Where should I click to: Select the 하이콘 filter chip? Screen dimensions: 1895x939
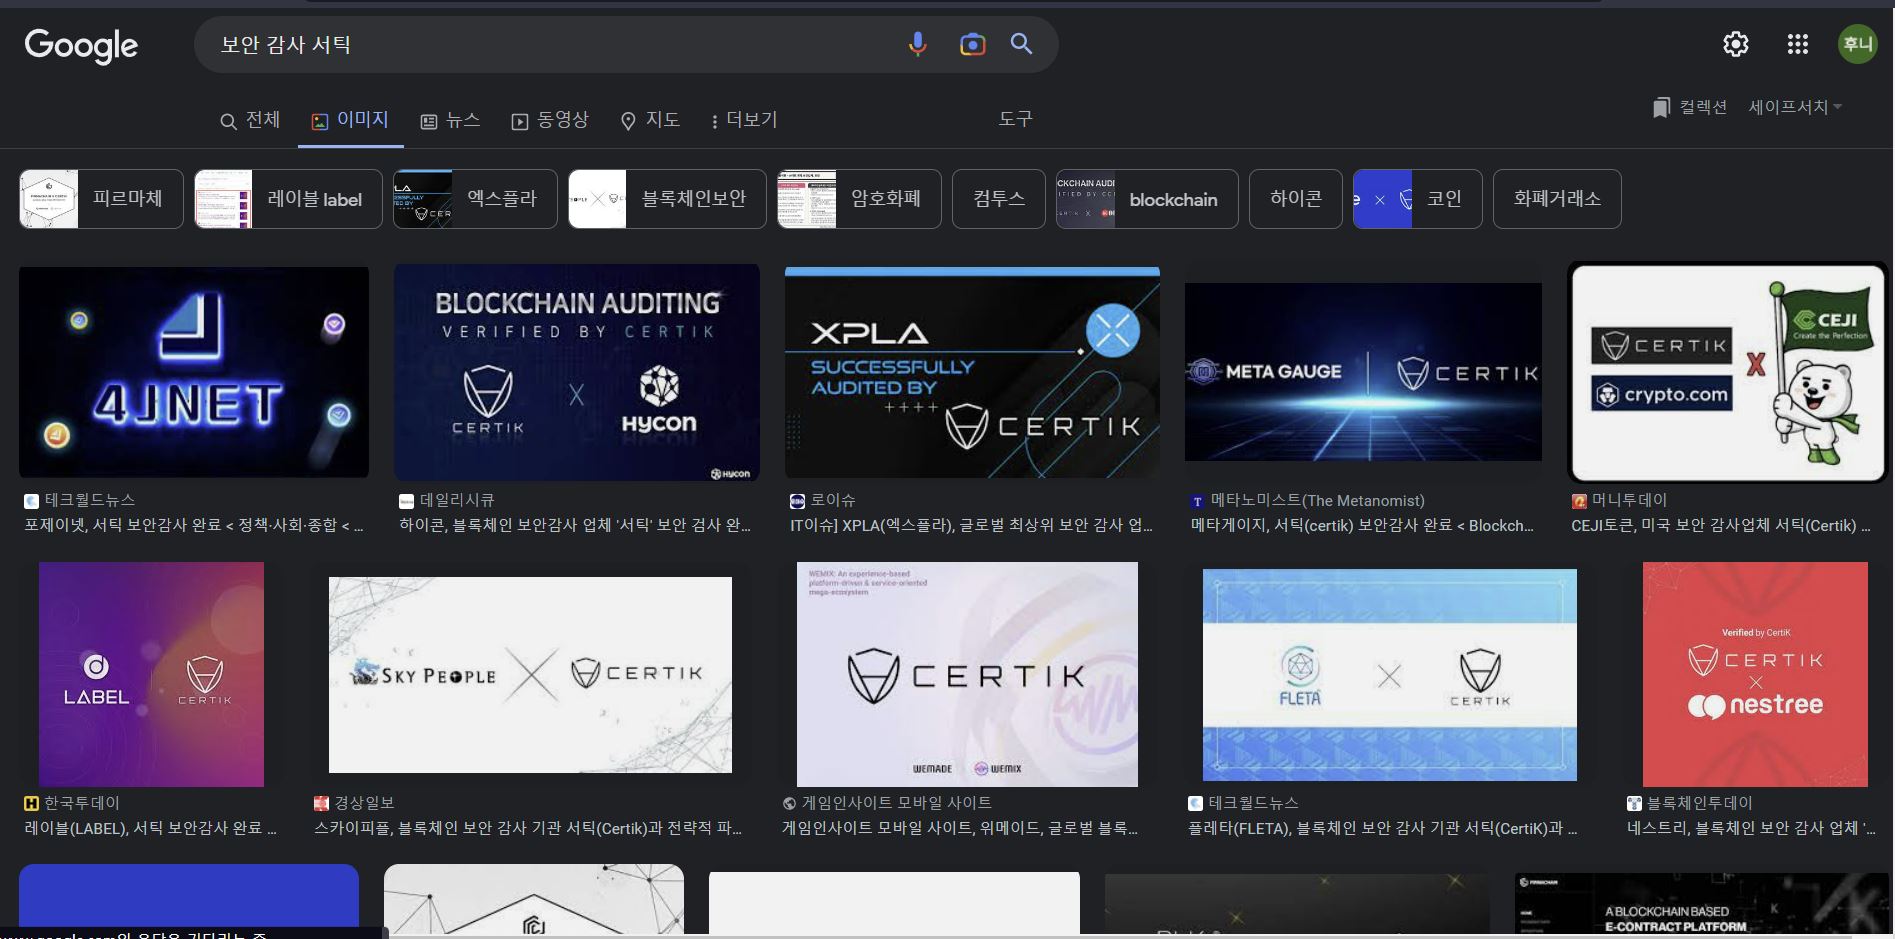(1296, 199)
